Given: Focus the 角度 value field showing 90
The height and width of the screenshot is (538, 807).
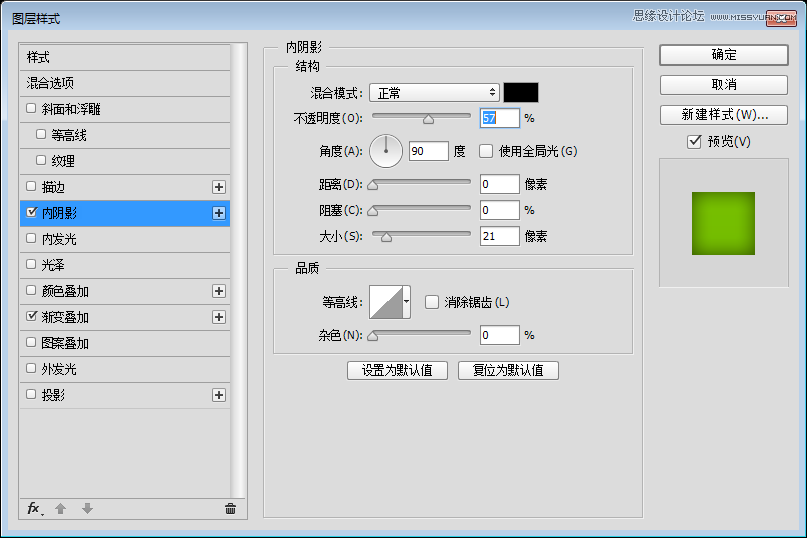Looking at the screenshot, I should coord(429,151).
